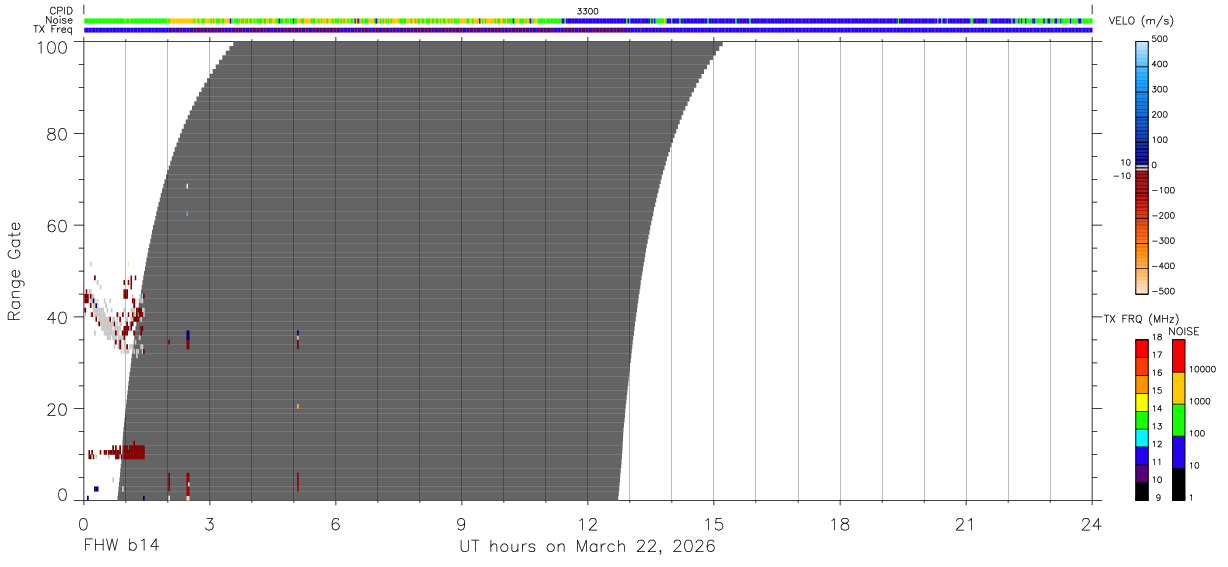Viewport: 1228px width, 567px height.
Task: Click 1000 on the noise scale
Action: tap(1201, 401)
